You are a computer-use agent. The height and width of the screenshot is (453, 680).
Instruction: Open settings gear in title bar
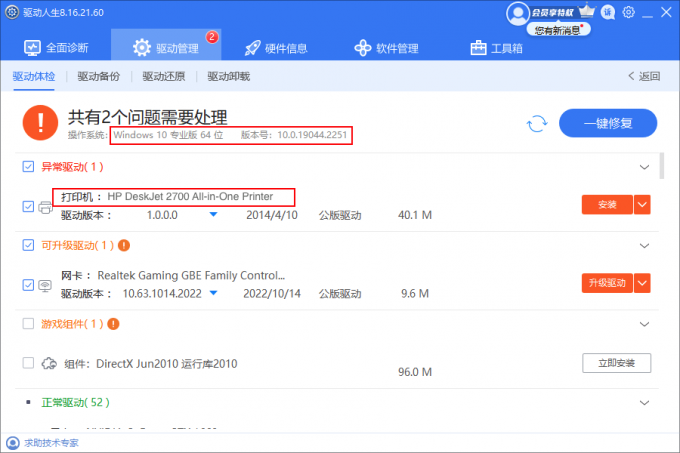[628, 13]
